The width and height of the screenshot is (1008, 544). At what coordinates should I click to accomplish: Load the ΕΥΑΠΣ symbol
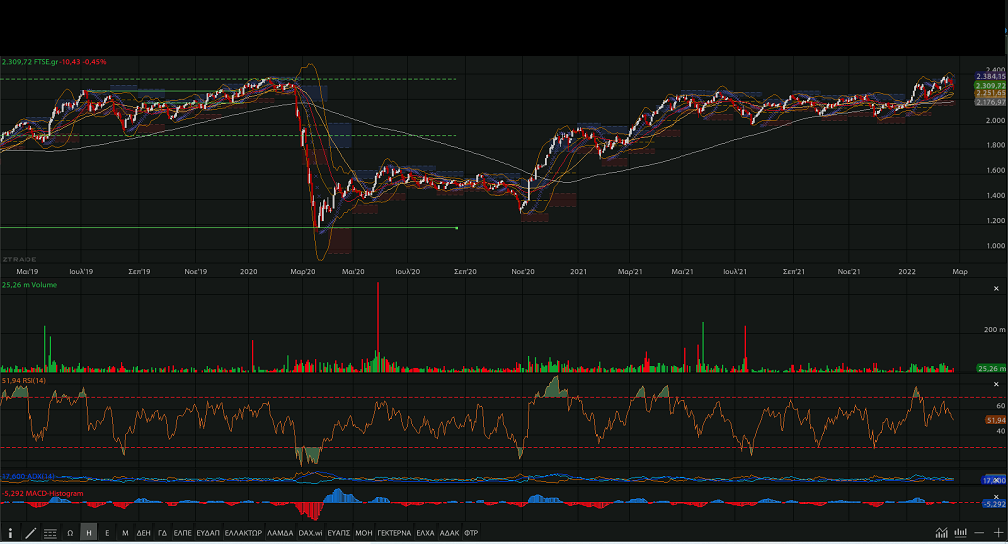pos(339,533)
